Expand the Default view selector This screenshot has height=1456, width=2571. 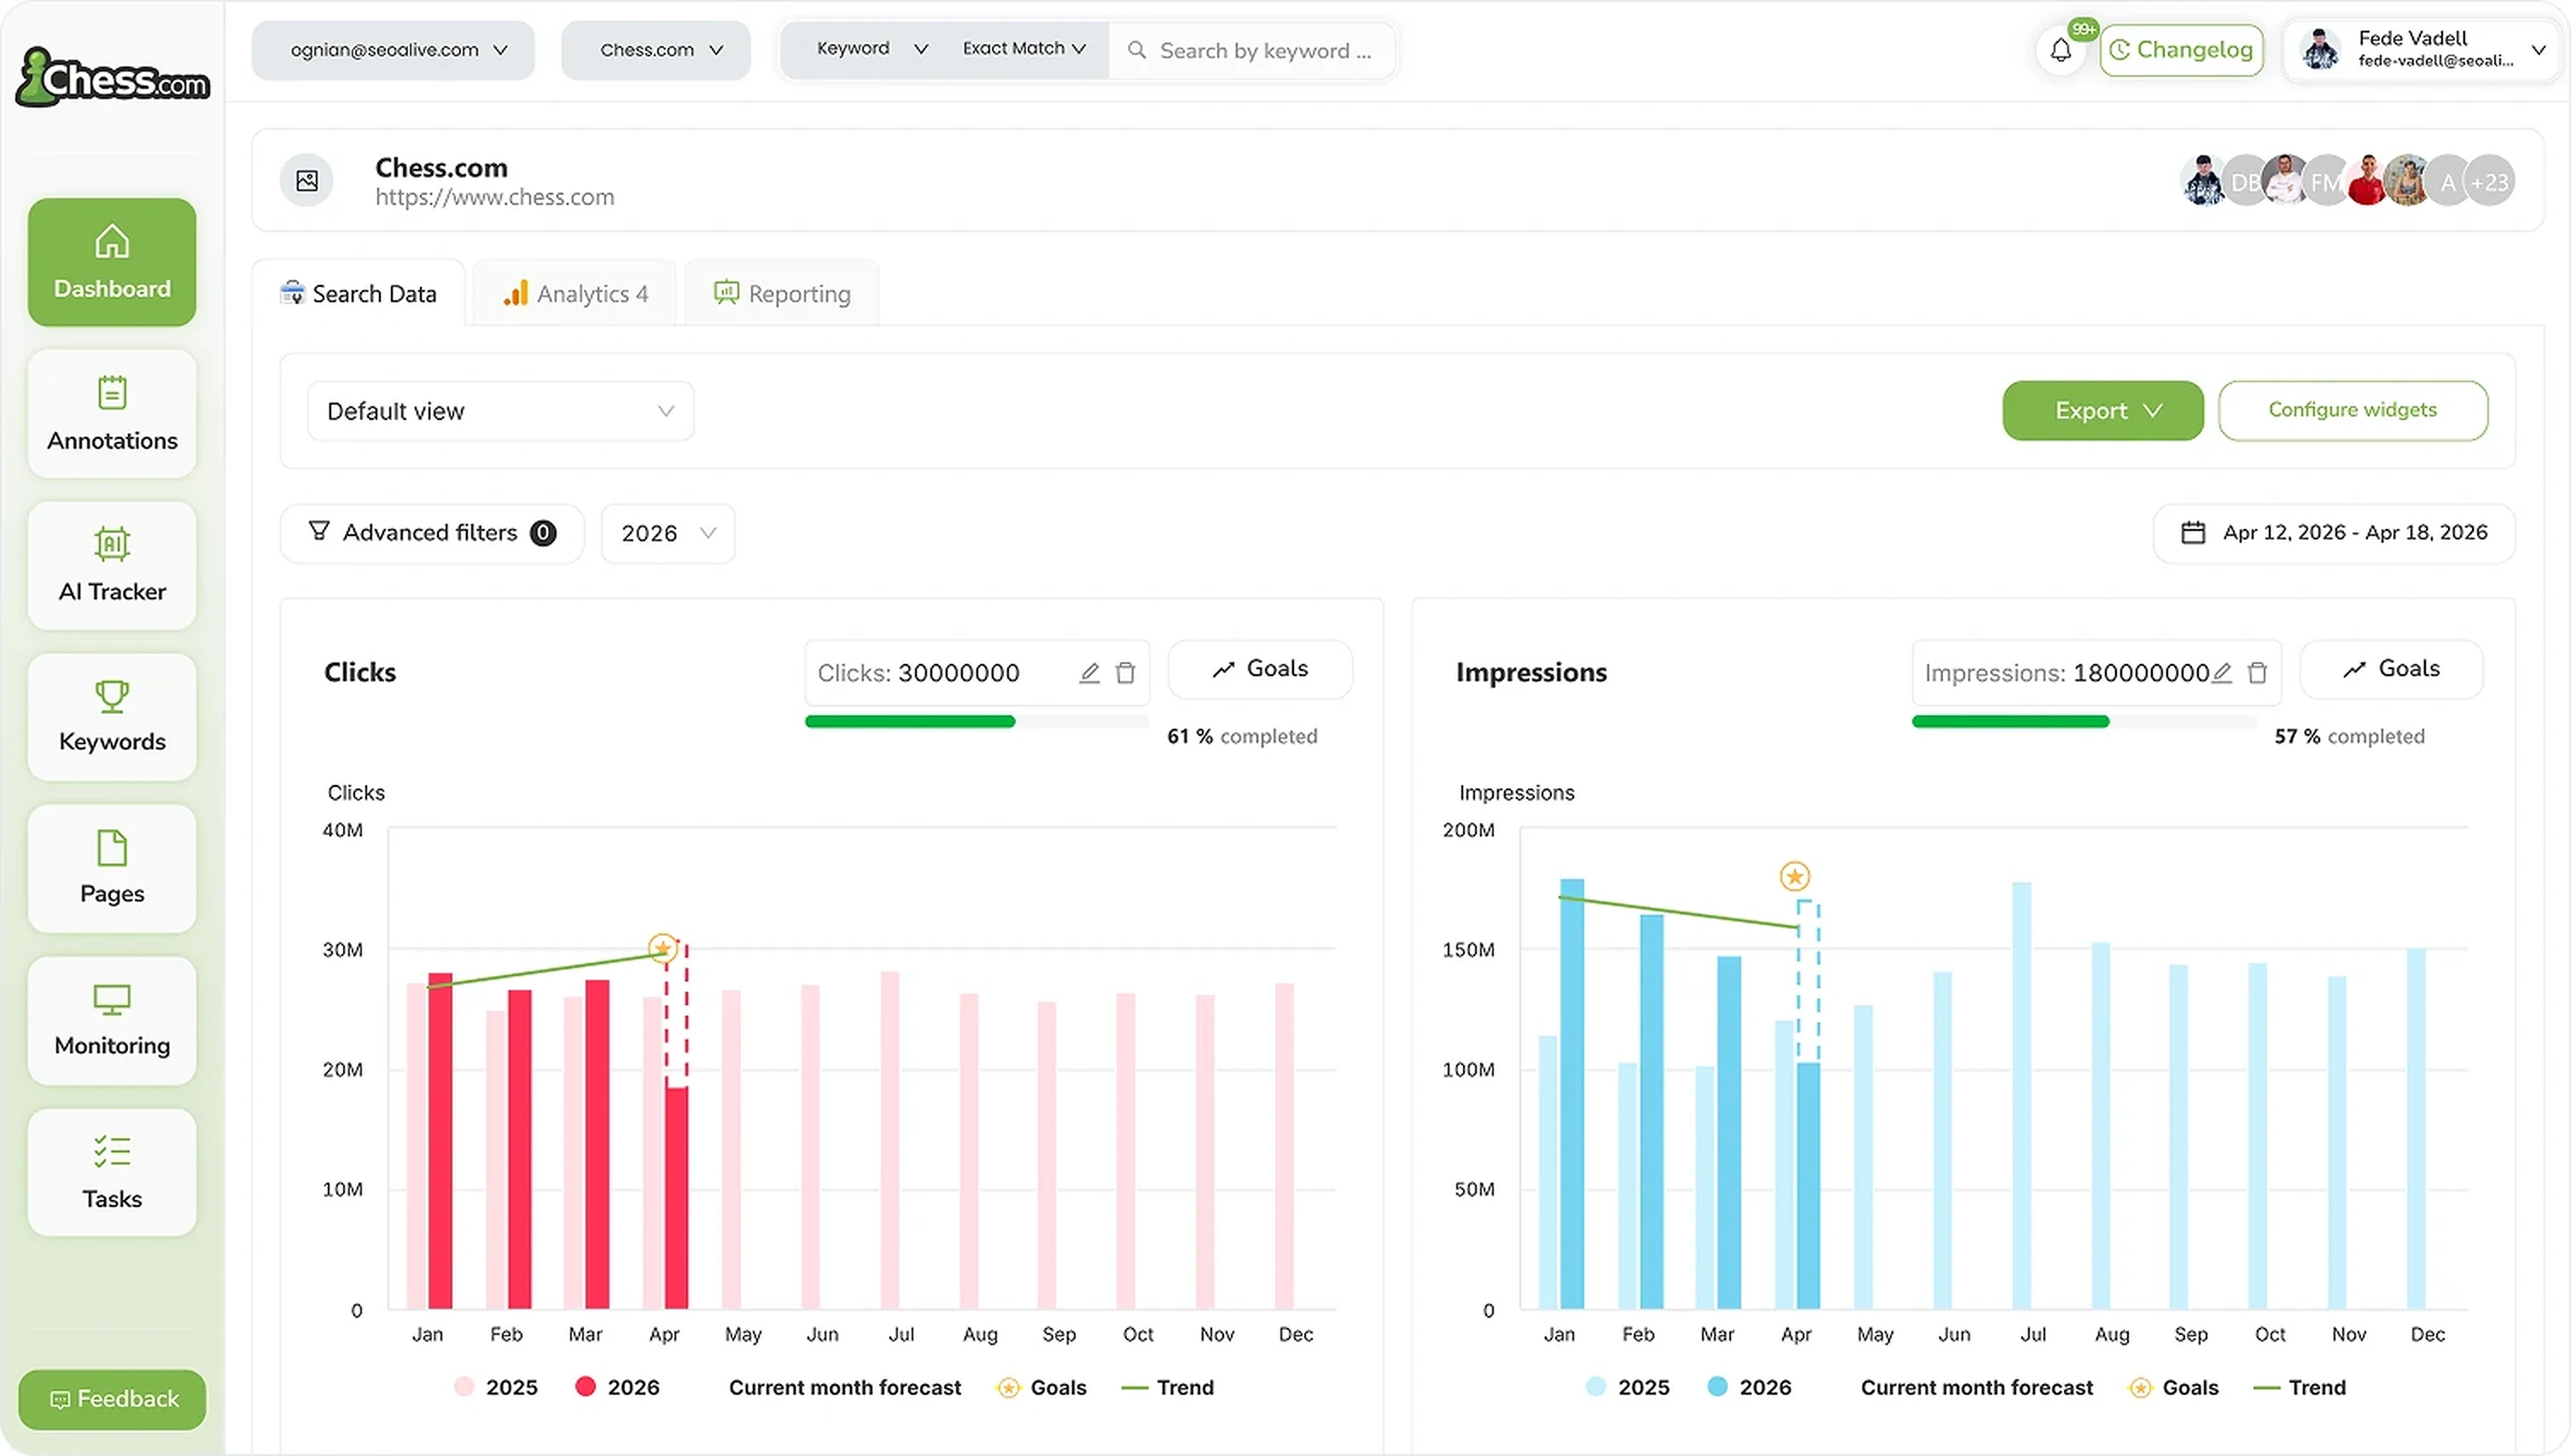point(501,411)
